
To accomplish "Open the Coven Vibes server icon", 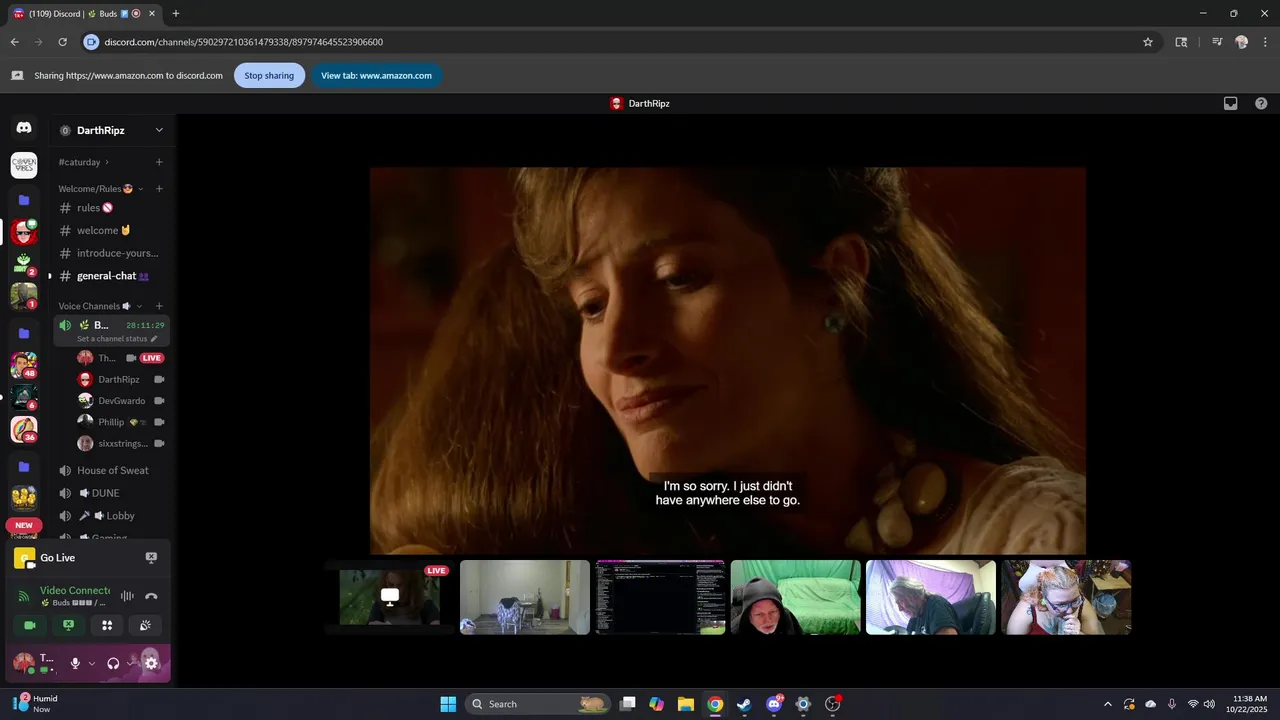I will coord(24,165).
